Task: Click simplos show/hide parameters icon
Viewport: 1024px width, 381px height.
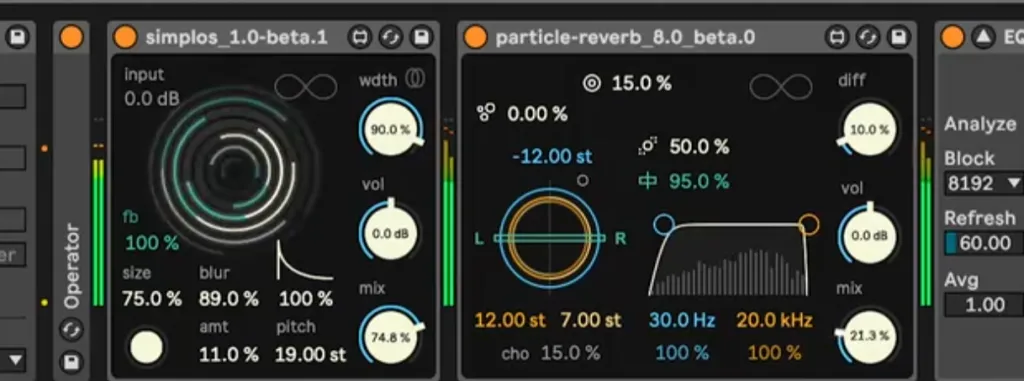Action: pos(359,37)
